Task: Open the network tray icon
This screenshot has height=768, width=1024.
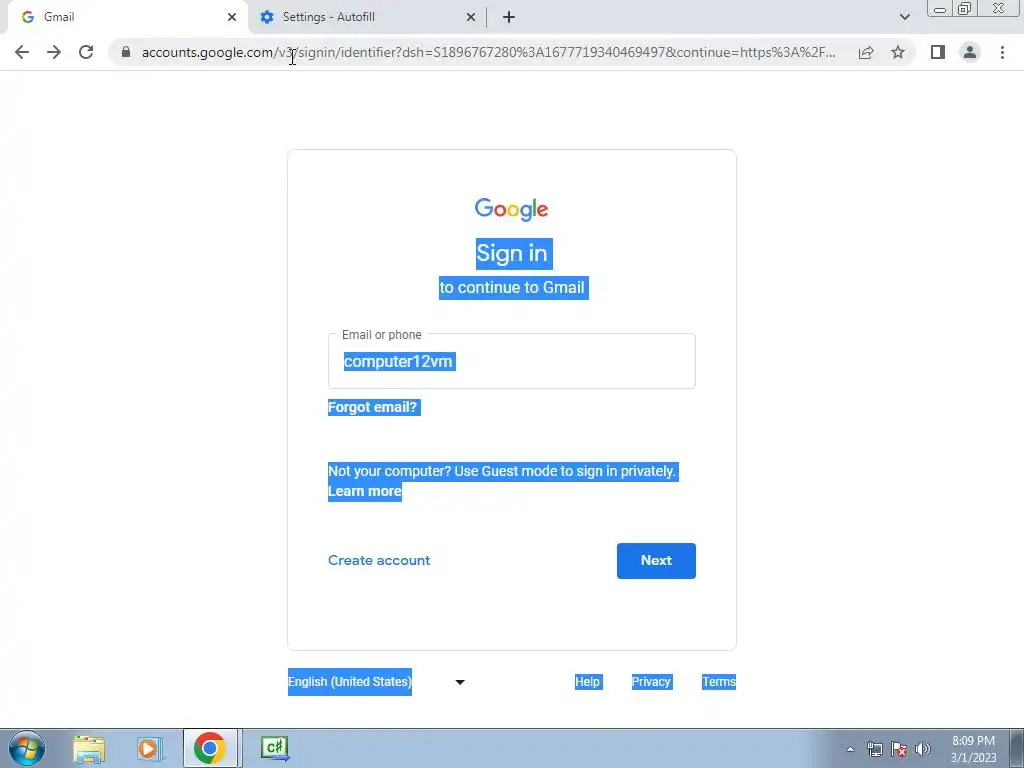Action: click(874, 749)
